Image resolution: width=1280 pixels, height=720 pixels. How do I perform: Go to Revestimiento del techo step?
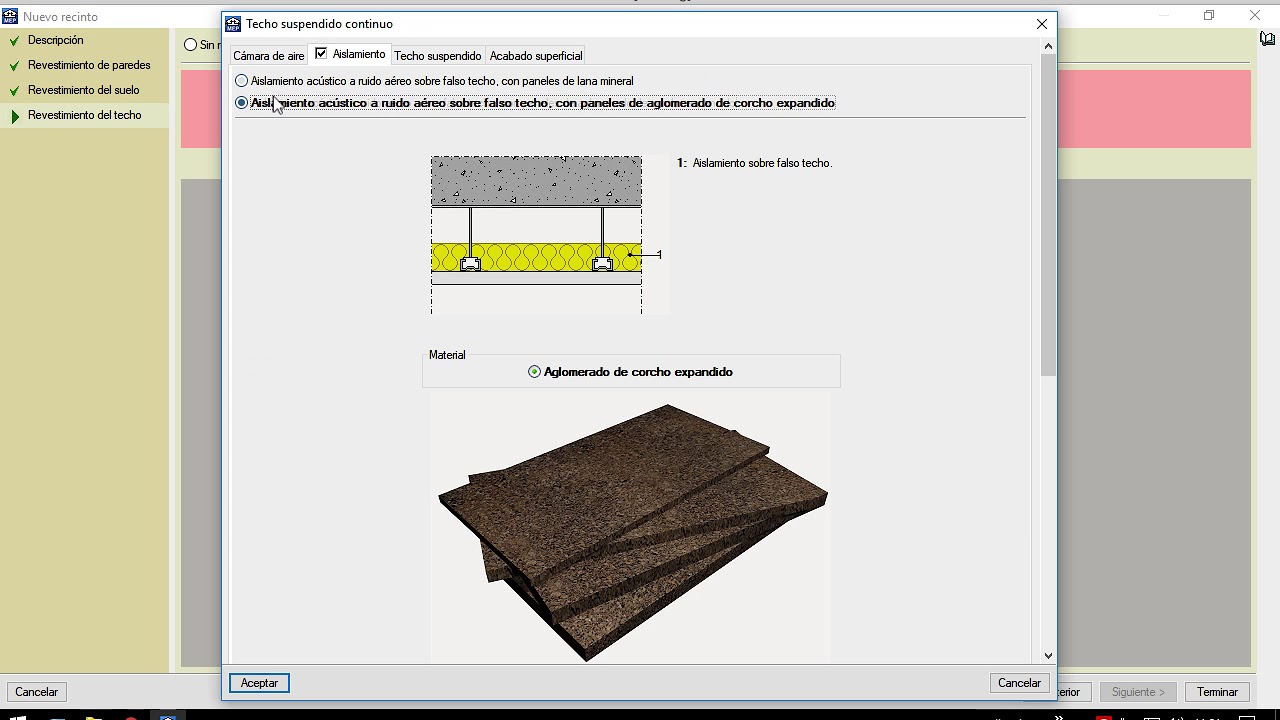pos(85,115)
